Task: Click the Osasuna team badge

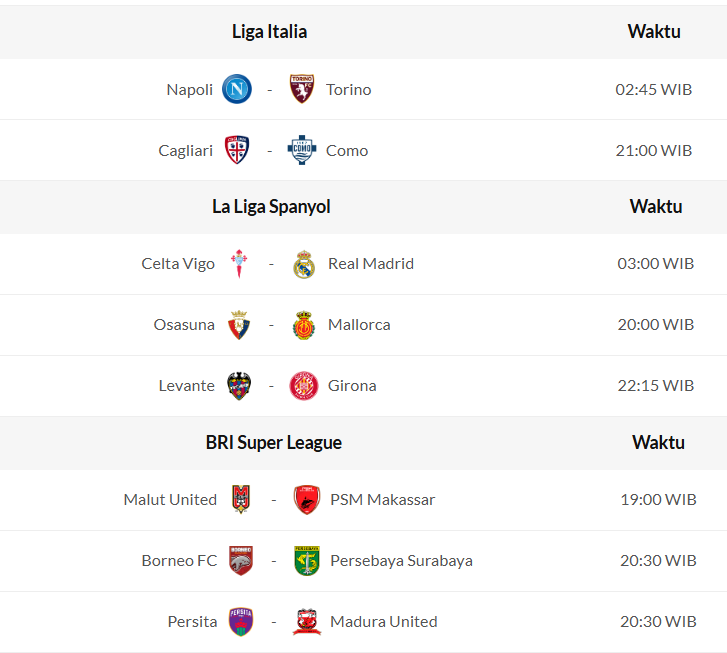Action: (x=239, y=325)
